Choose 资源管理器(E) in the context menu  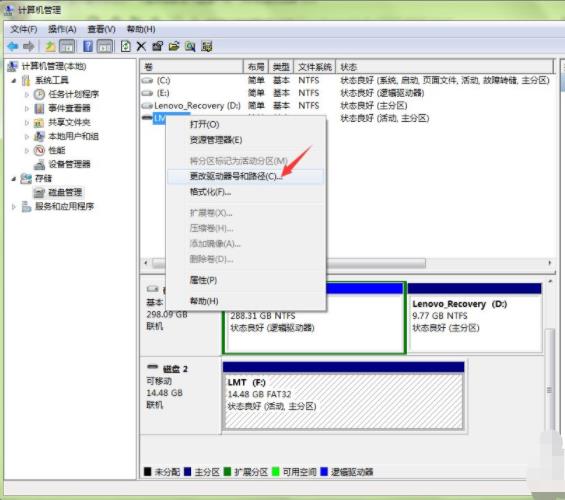[x=246, y=140]
